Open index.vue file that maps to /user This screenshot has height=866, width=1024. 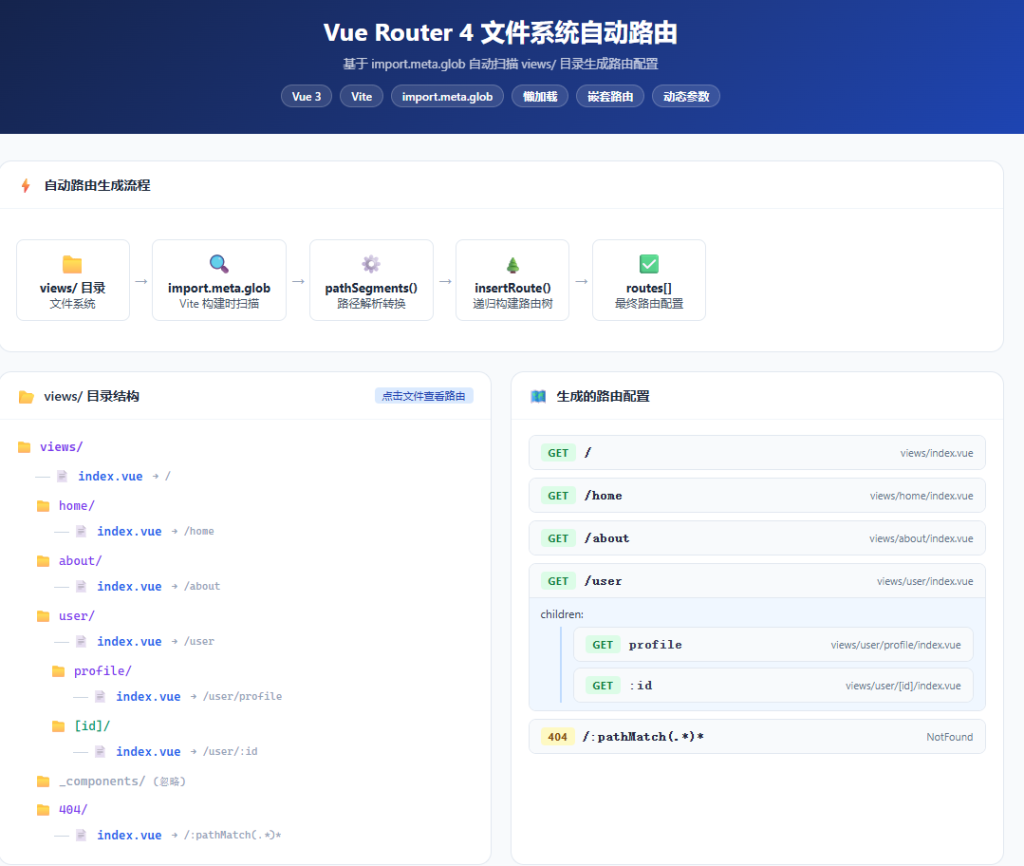point(129,641)
